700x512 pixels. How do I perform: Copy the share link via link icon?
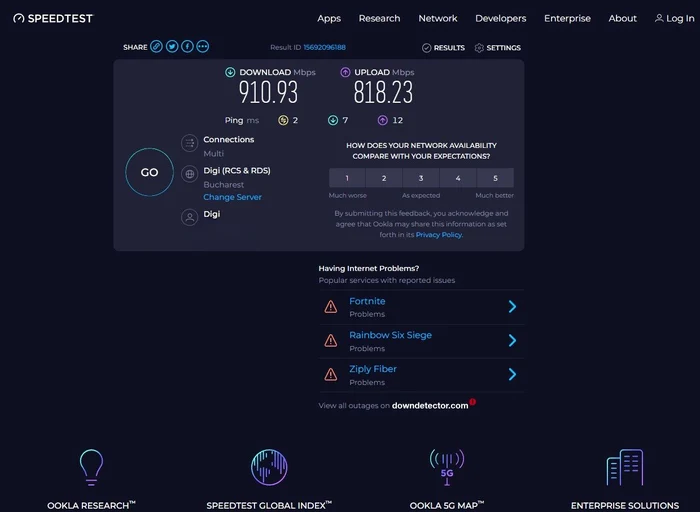click(x=156, y=46)
